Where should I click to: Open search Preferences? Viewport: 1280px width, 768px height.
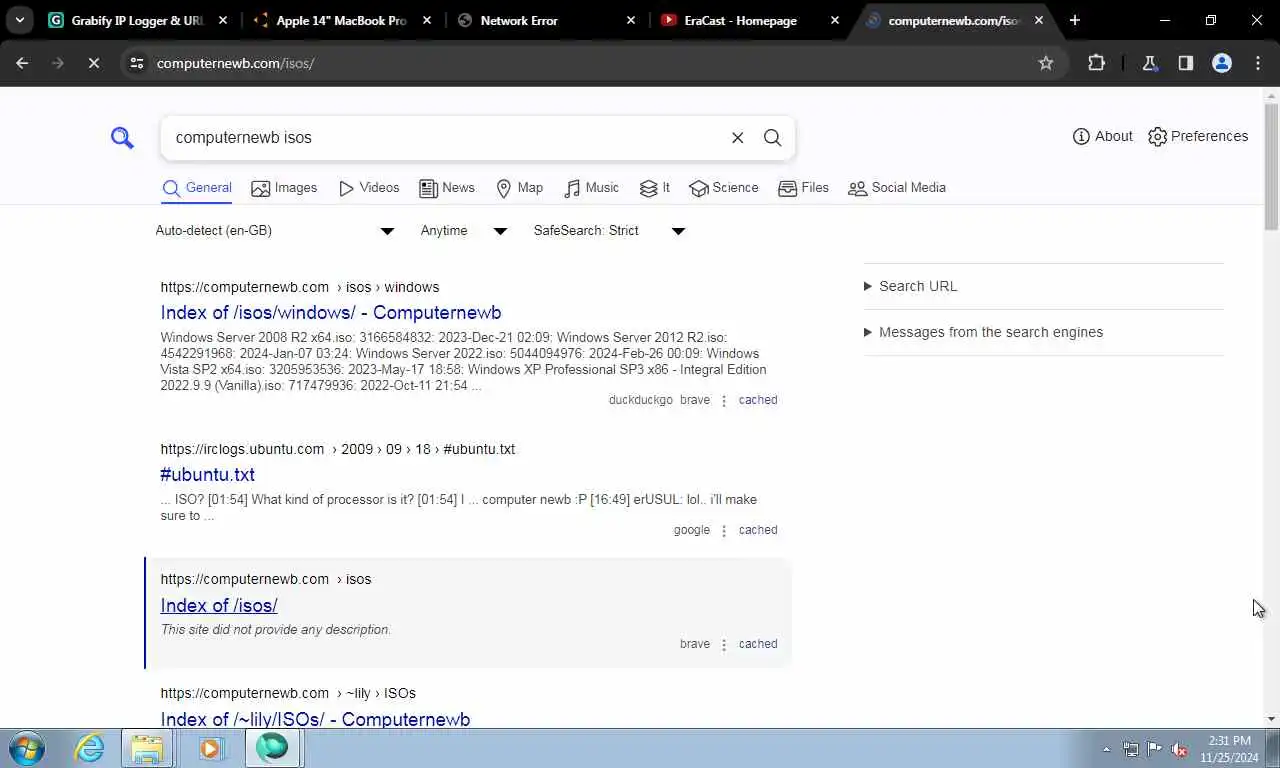1198,136
